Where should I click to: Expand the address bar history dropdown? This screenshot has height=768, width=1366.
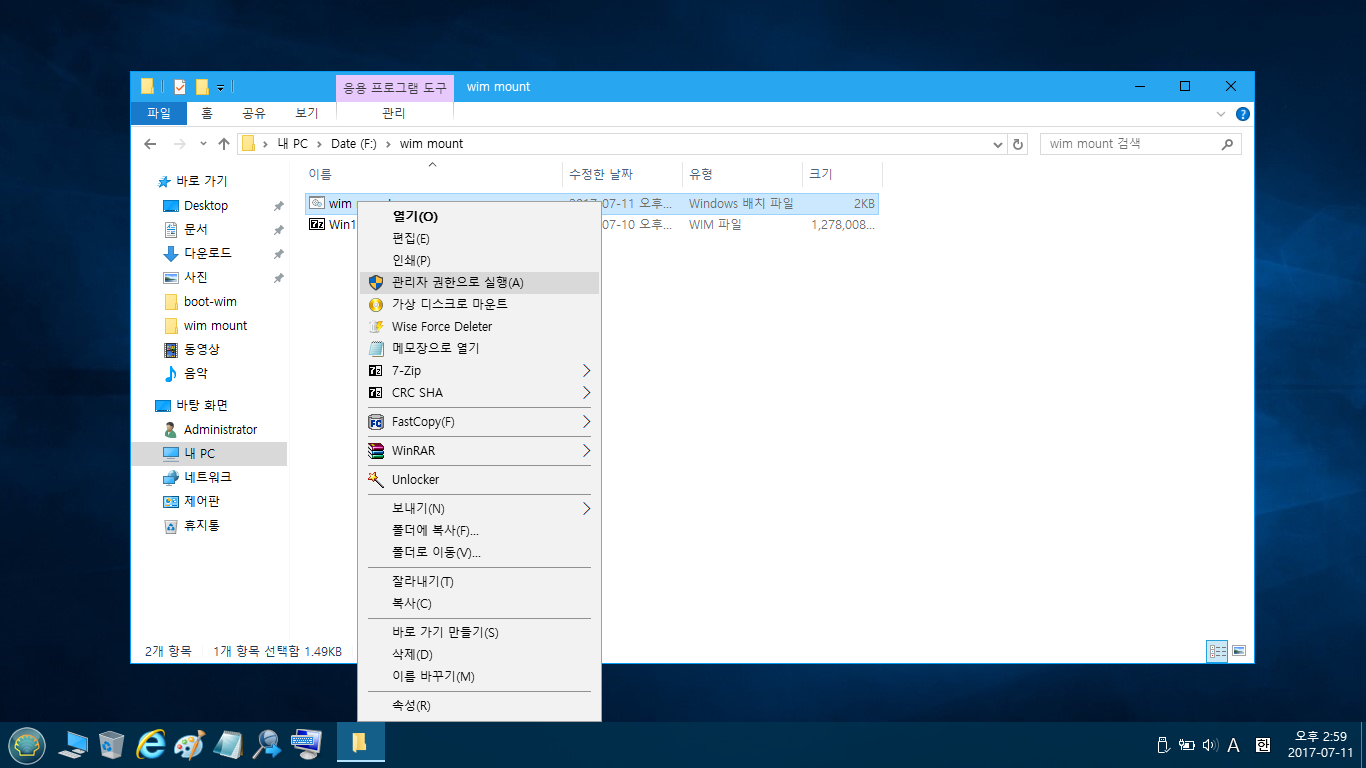pos(998,144)
